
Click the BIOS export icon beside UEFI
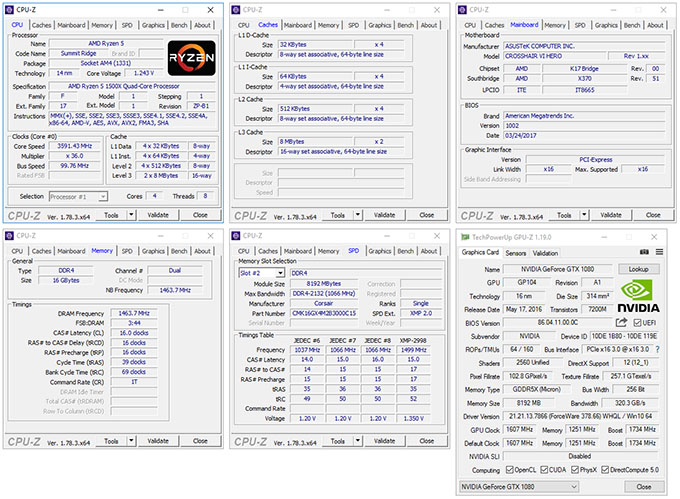click(622, 323)
